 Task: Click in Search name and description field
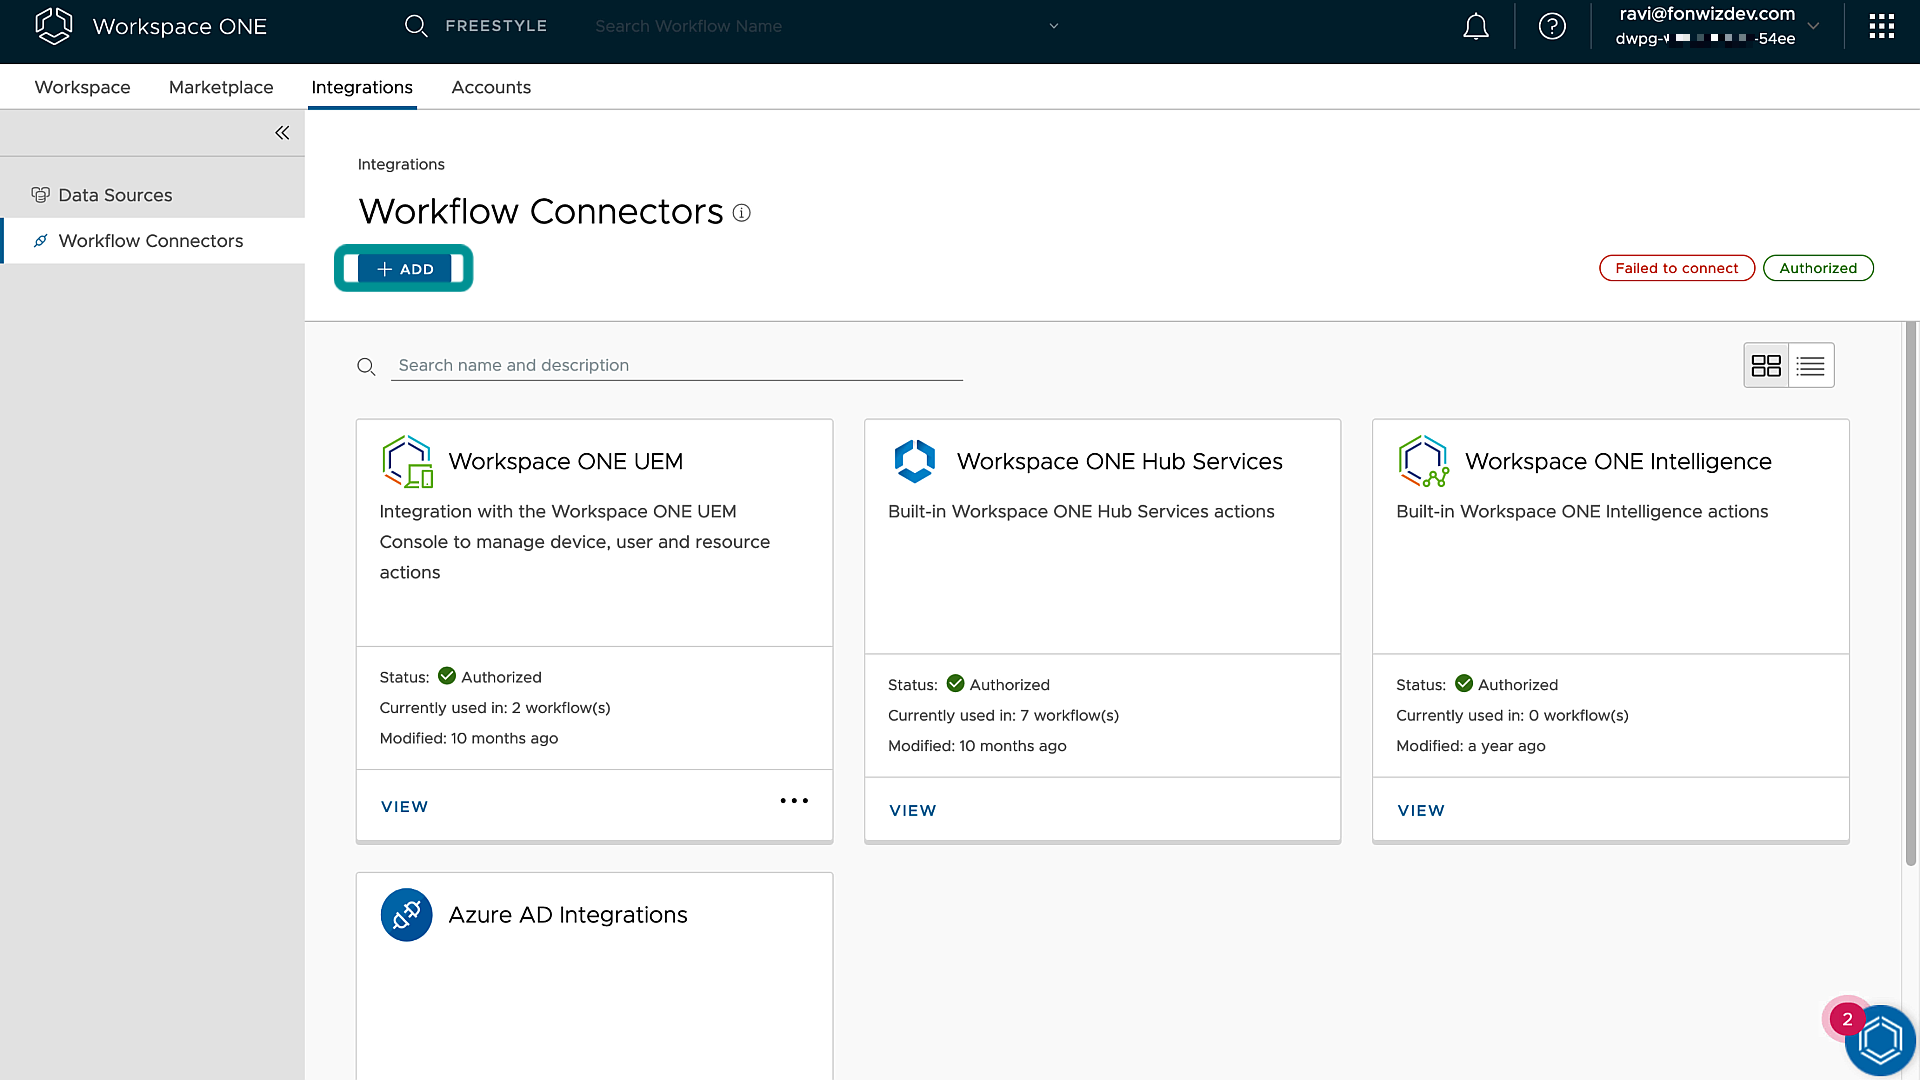pos(676,366)
